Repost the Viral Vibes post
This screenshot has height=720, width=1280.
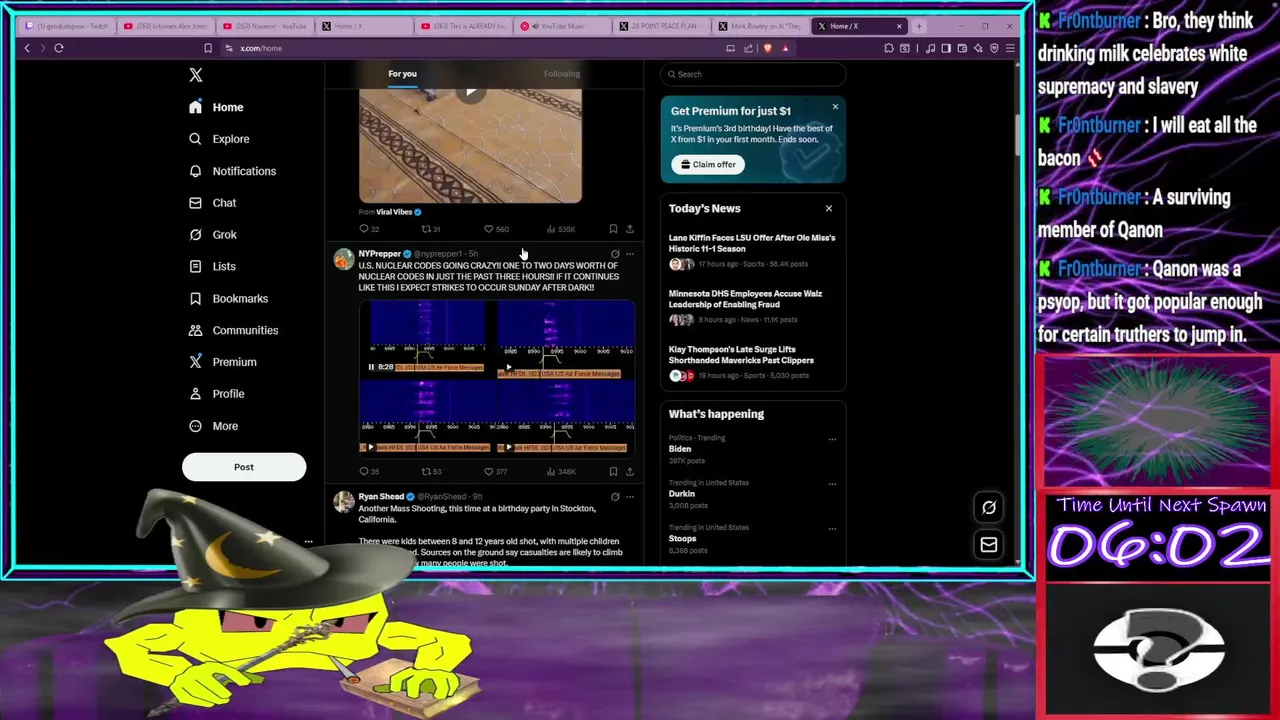pos(430,229)
